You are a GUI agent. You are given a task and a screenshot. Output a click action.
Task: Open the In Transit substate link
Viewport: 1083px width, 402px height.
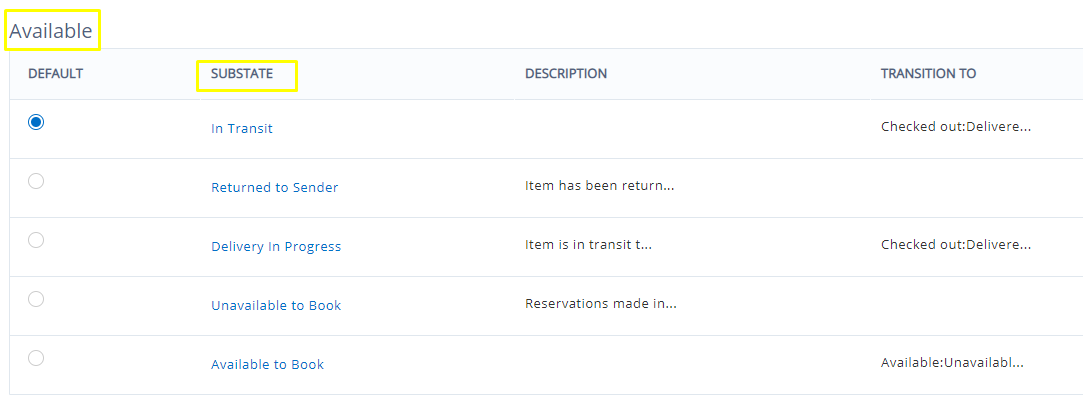[242, 129]
